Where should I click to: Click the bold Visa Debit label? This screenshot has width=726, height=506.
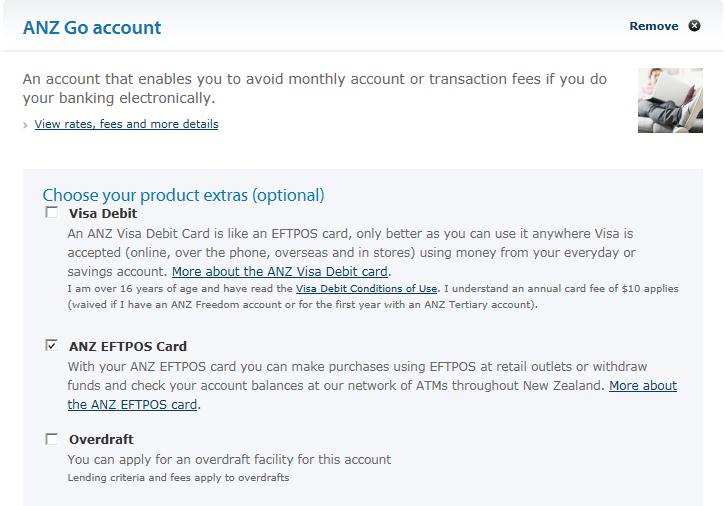click(x=103, y=213)
